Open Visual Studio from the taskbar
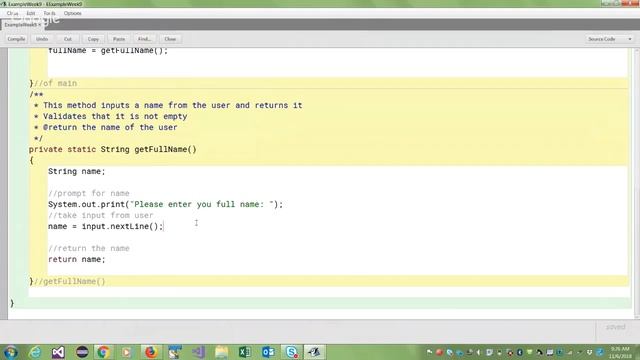Screen dimensions: 640x360 click(x=58, y=352)
